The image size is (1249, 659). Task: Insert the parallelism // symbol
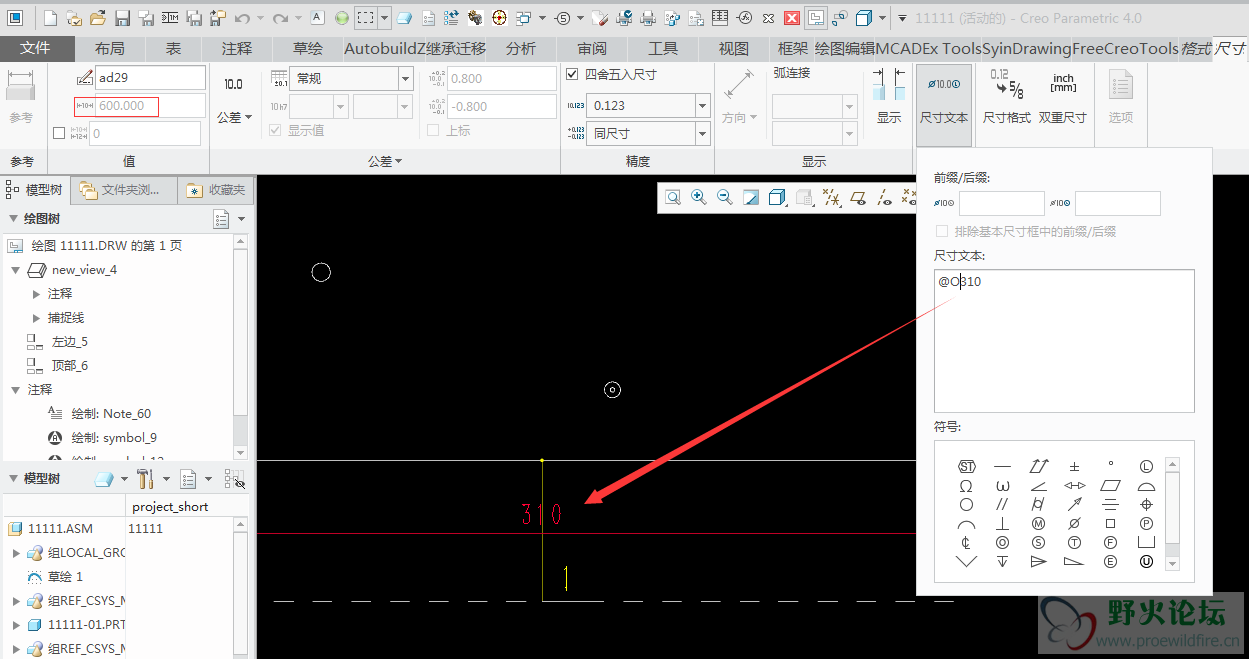(x=1002, y=505)
